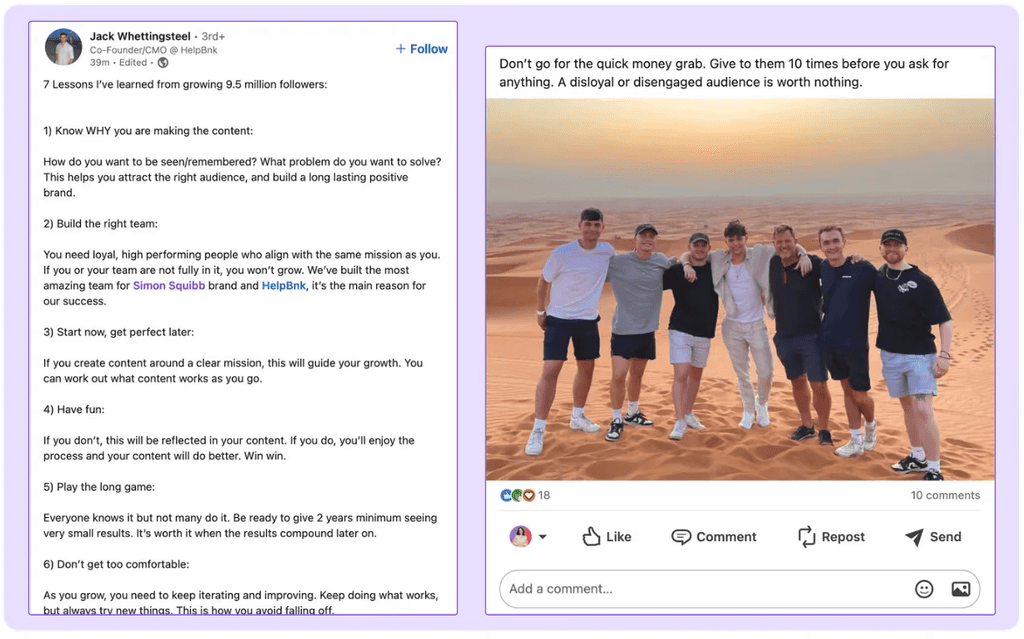Attach an image to your comment
This screenshot has width=1024, height=639.
tap(960, 589)
